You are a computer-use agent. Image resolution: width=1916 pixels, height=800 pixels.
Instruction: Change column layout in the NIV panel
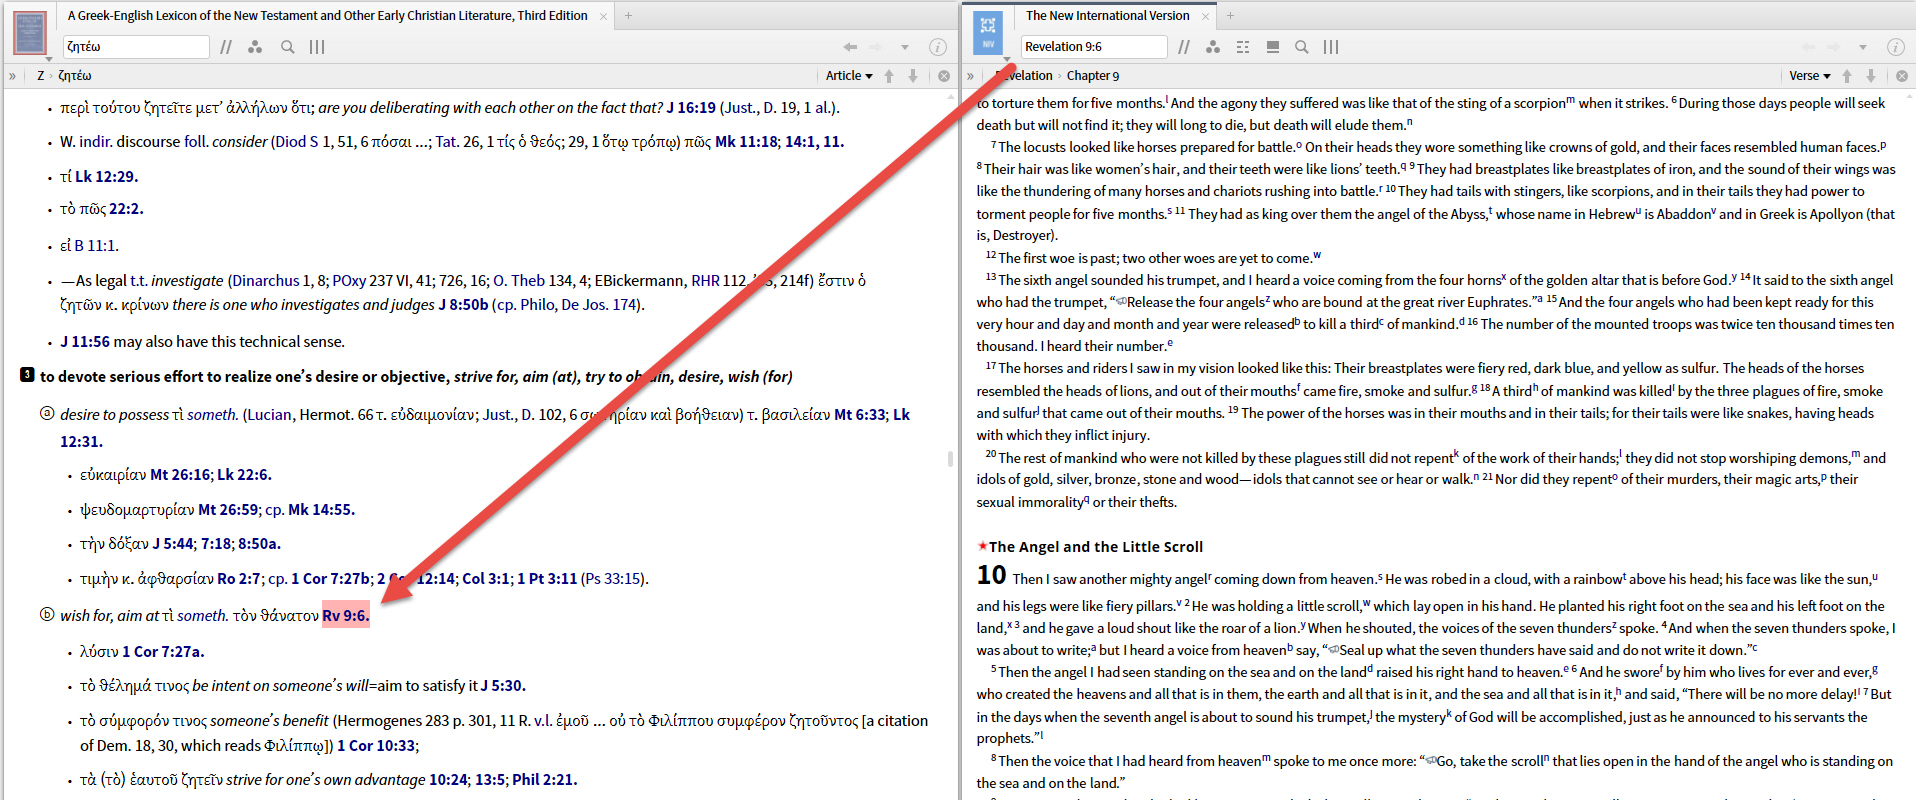1331,47
